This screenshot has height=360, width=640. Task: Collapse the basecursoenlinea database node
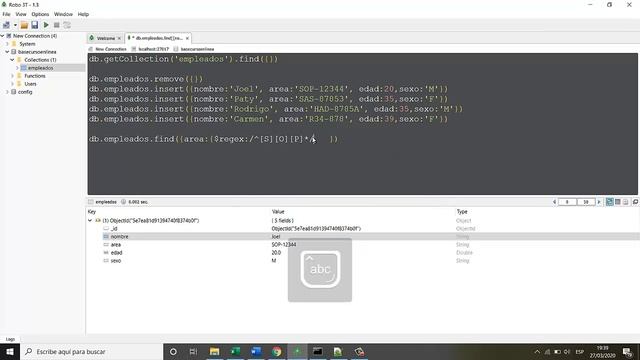point(7,52)
